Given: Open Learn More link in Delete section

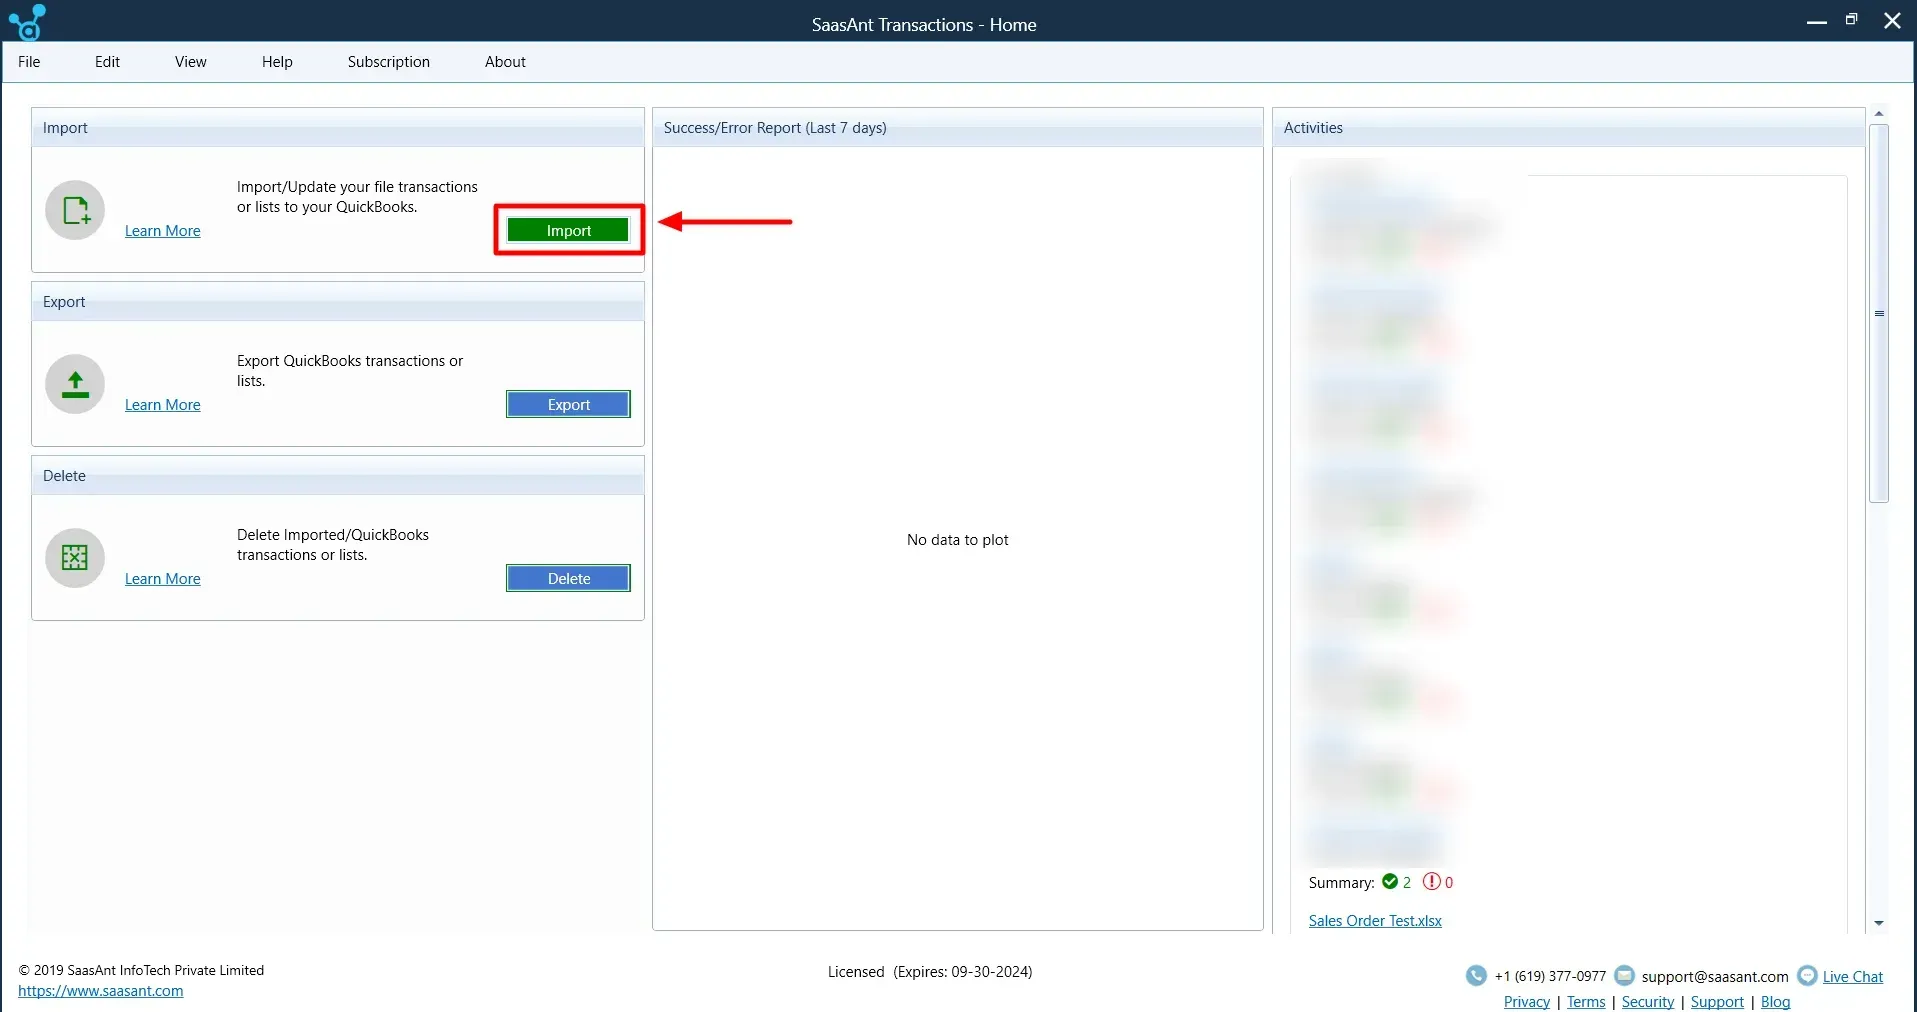Looking at the screenshot, I should point(163,579).
